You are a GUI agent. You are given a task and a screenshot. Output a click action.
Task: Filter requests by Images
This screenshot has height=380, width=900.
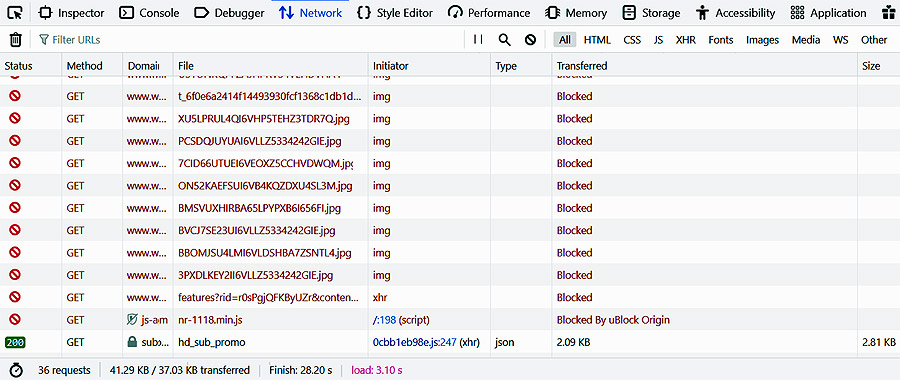762,40
